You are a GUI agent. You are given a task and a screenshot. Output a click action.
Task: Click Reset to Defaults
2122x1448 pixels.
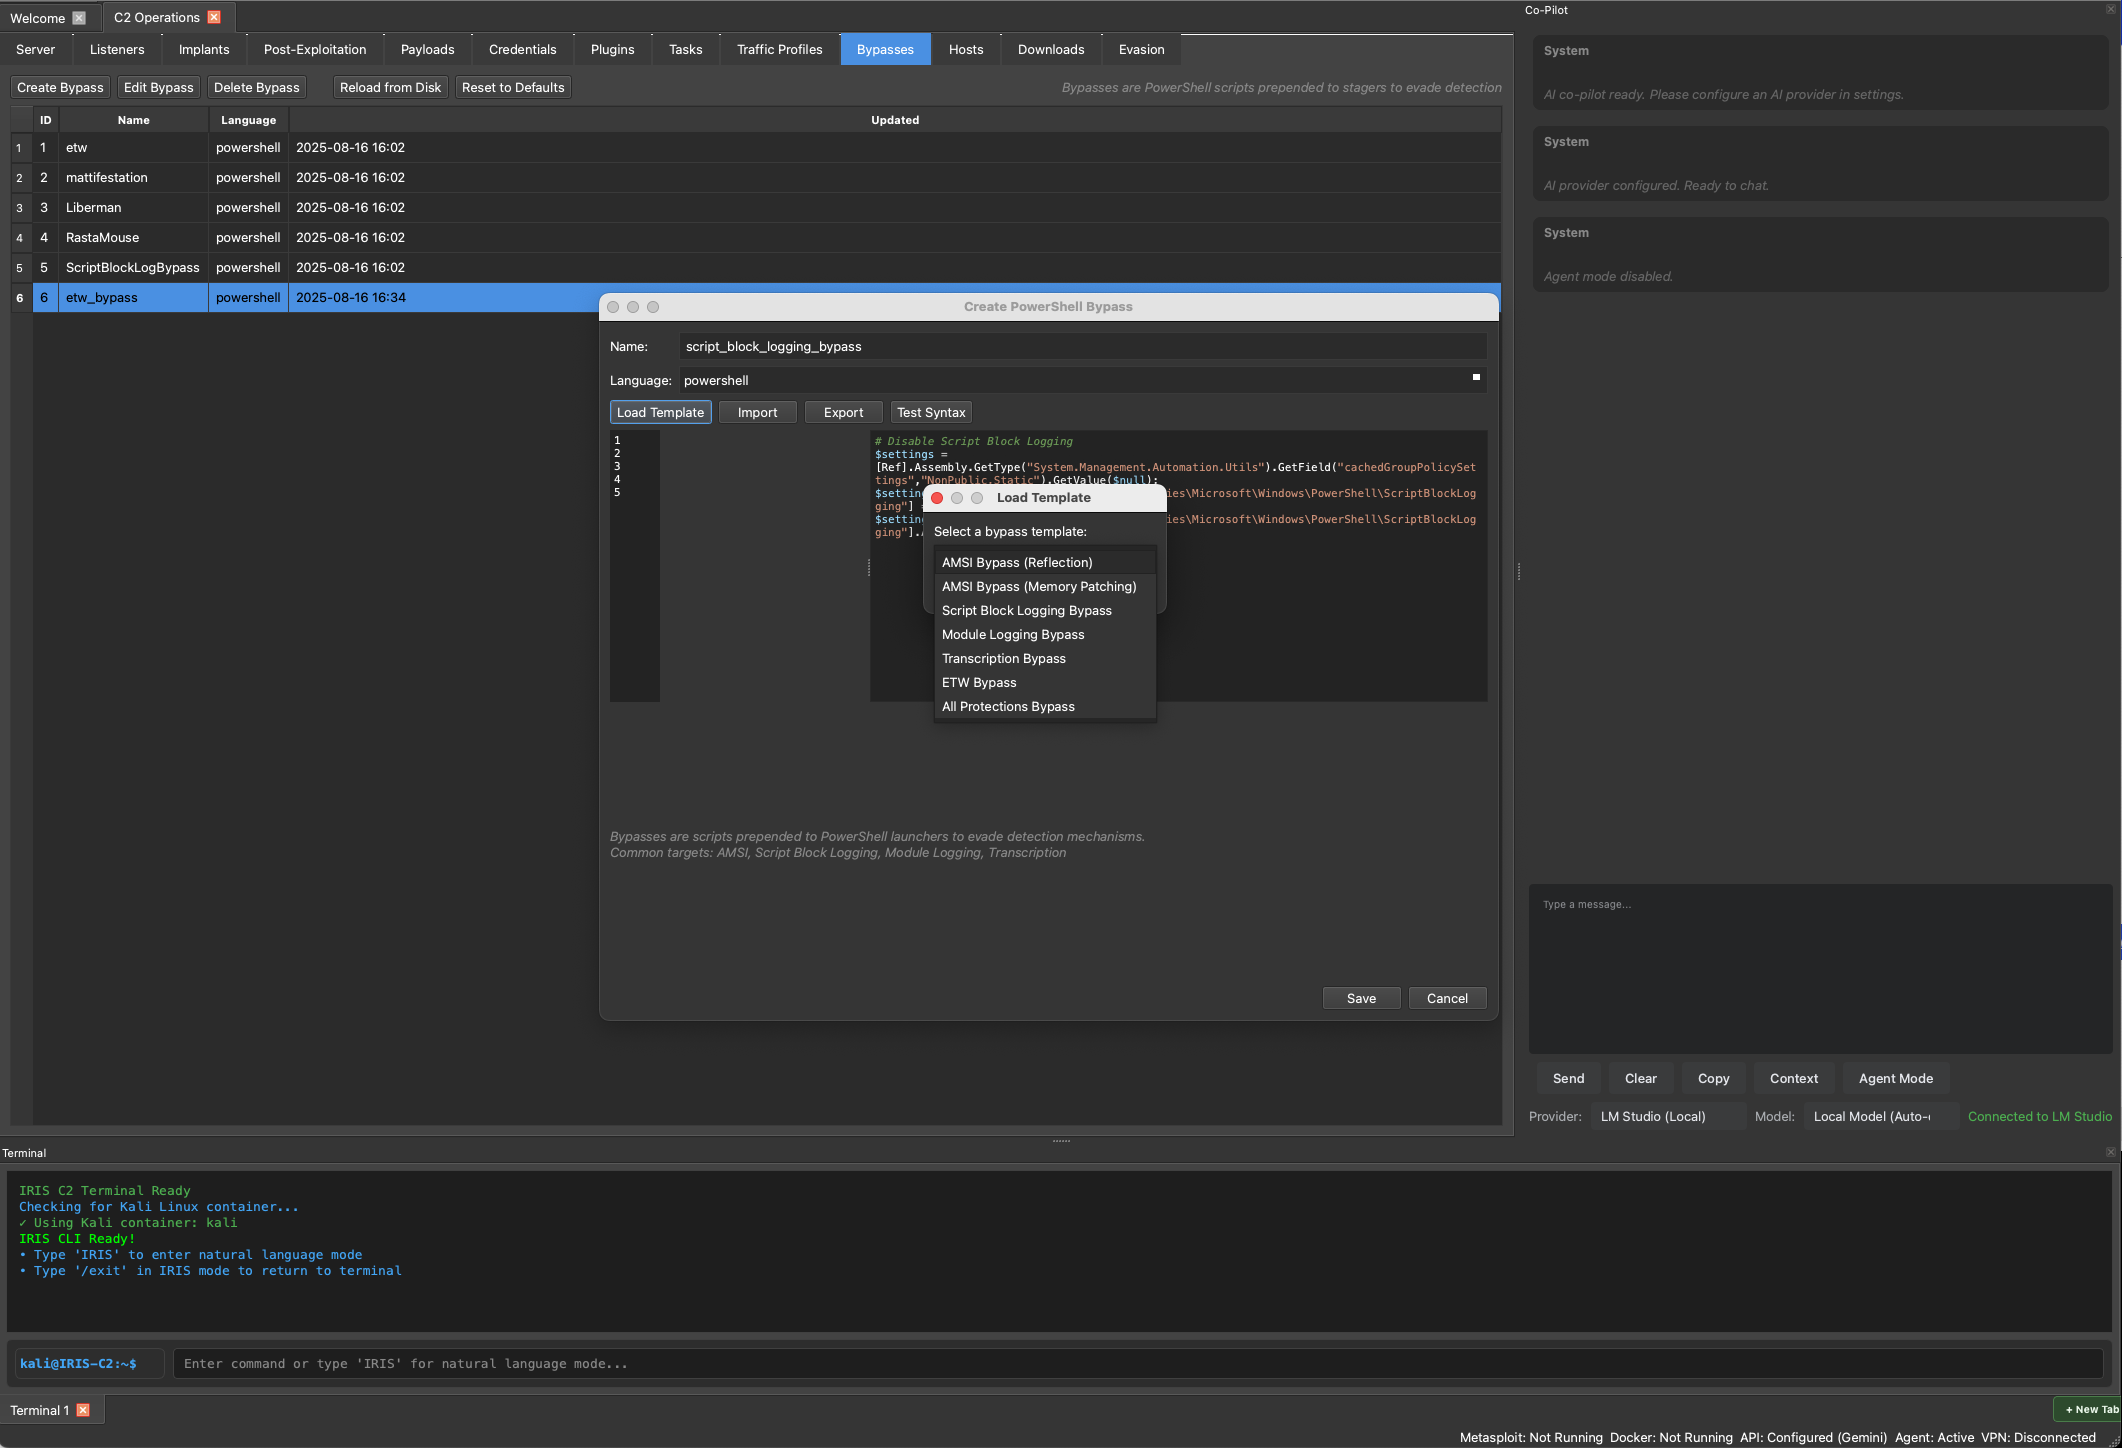pos(513,87)
